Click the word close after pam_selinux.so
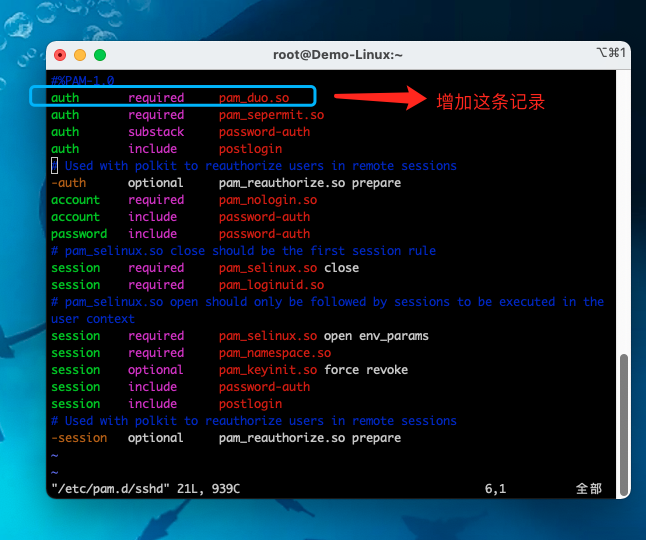The height and width of the screenshot is (540, 646). tap(341, 268)
